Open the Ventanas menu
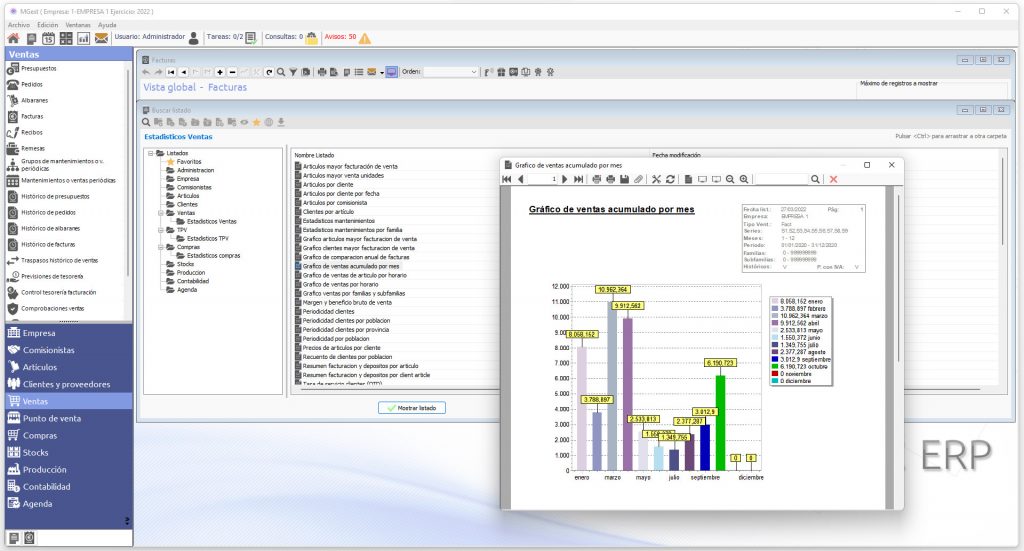Screen dimensions: 1024x551 [78, 25]
